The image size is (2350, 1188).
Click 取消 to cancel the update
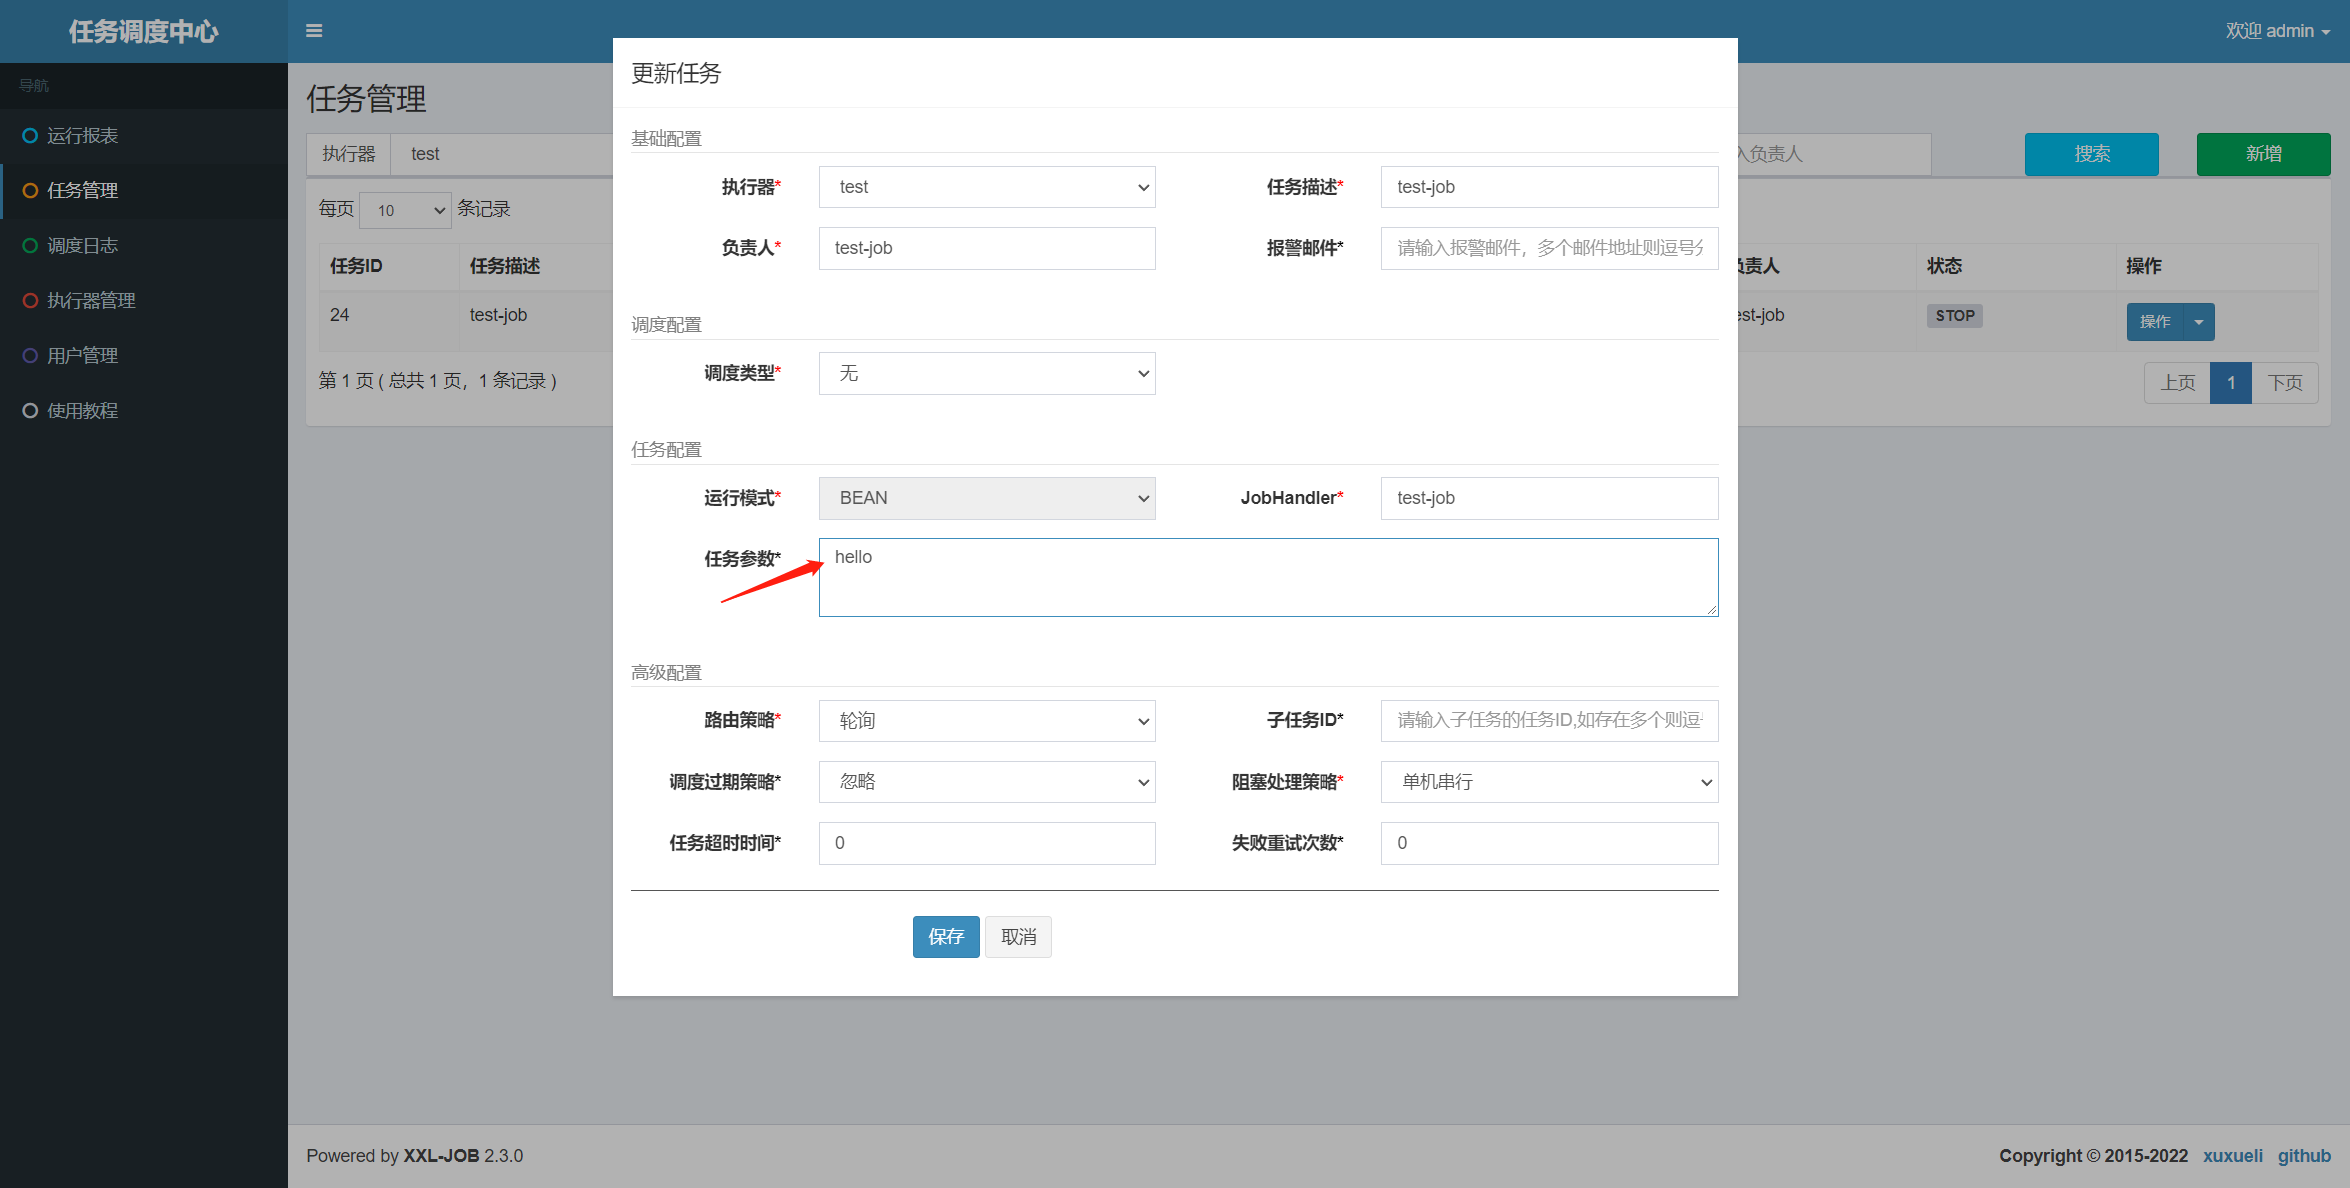point(1018,936)
